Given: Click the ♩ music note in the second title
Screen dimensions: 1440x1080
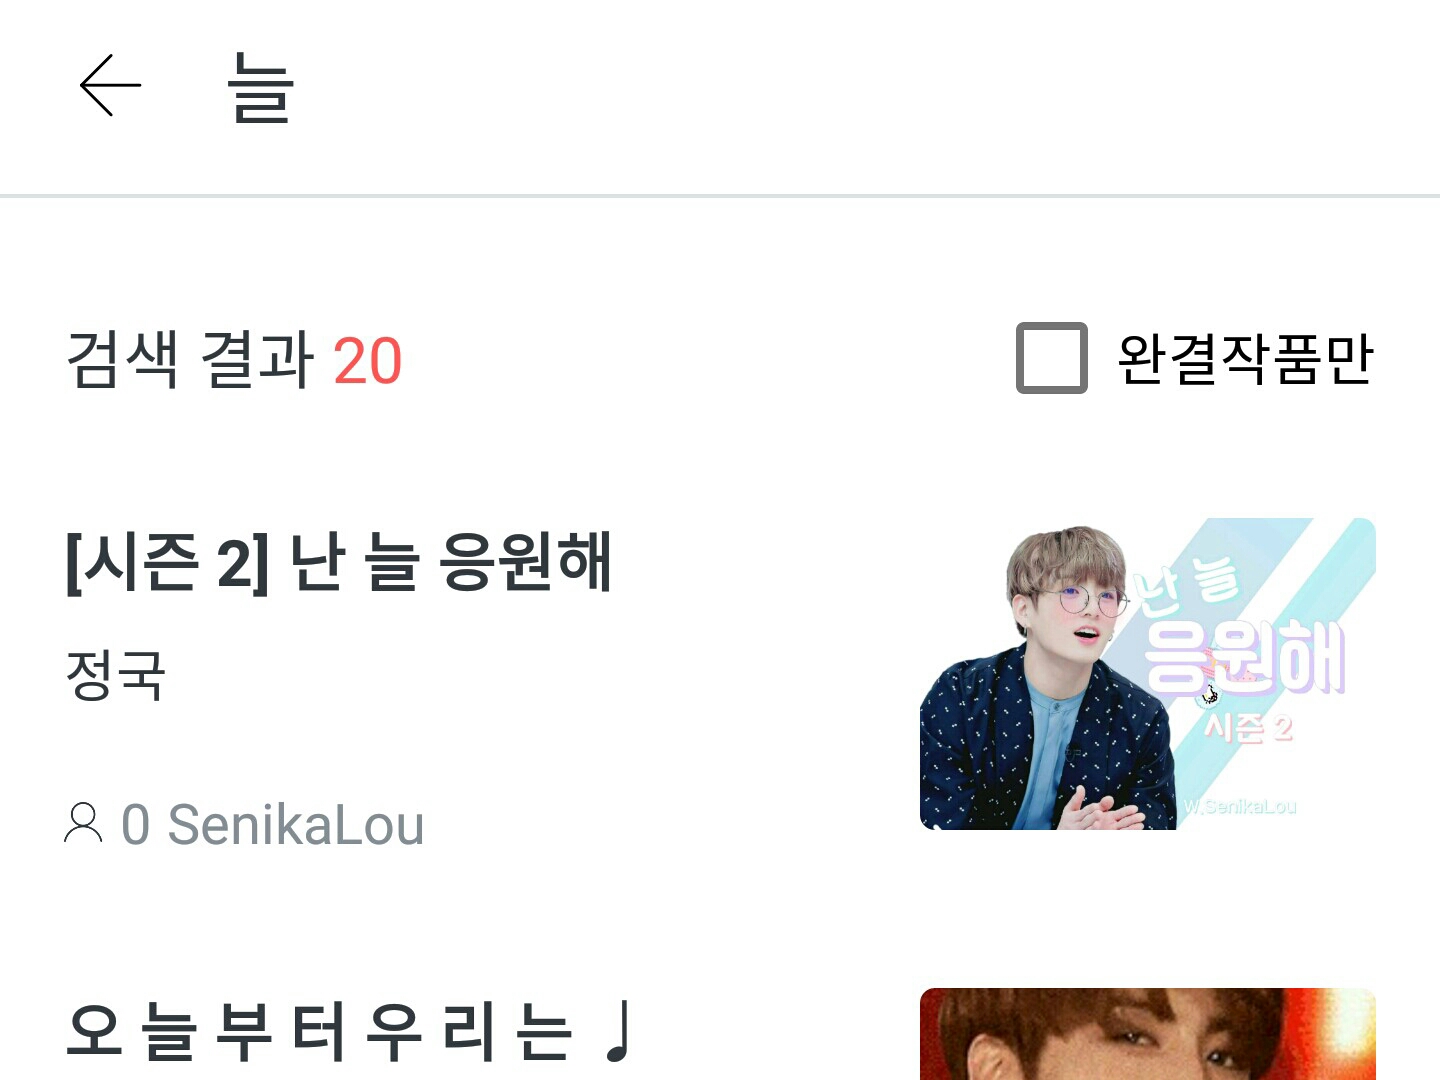Looking at the screenshot, I should click(618, 1030).
